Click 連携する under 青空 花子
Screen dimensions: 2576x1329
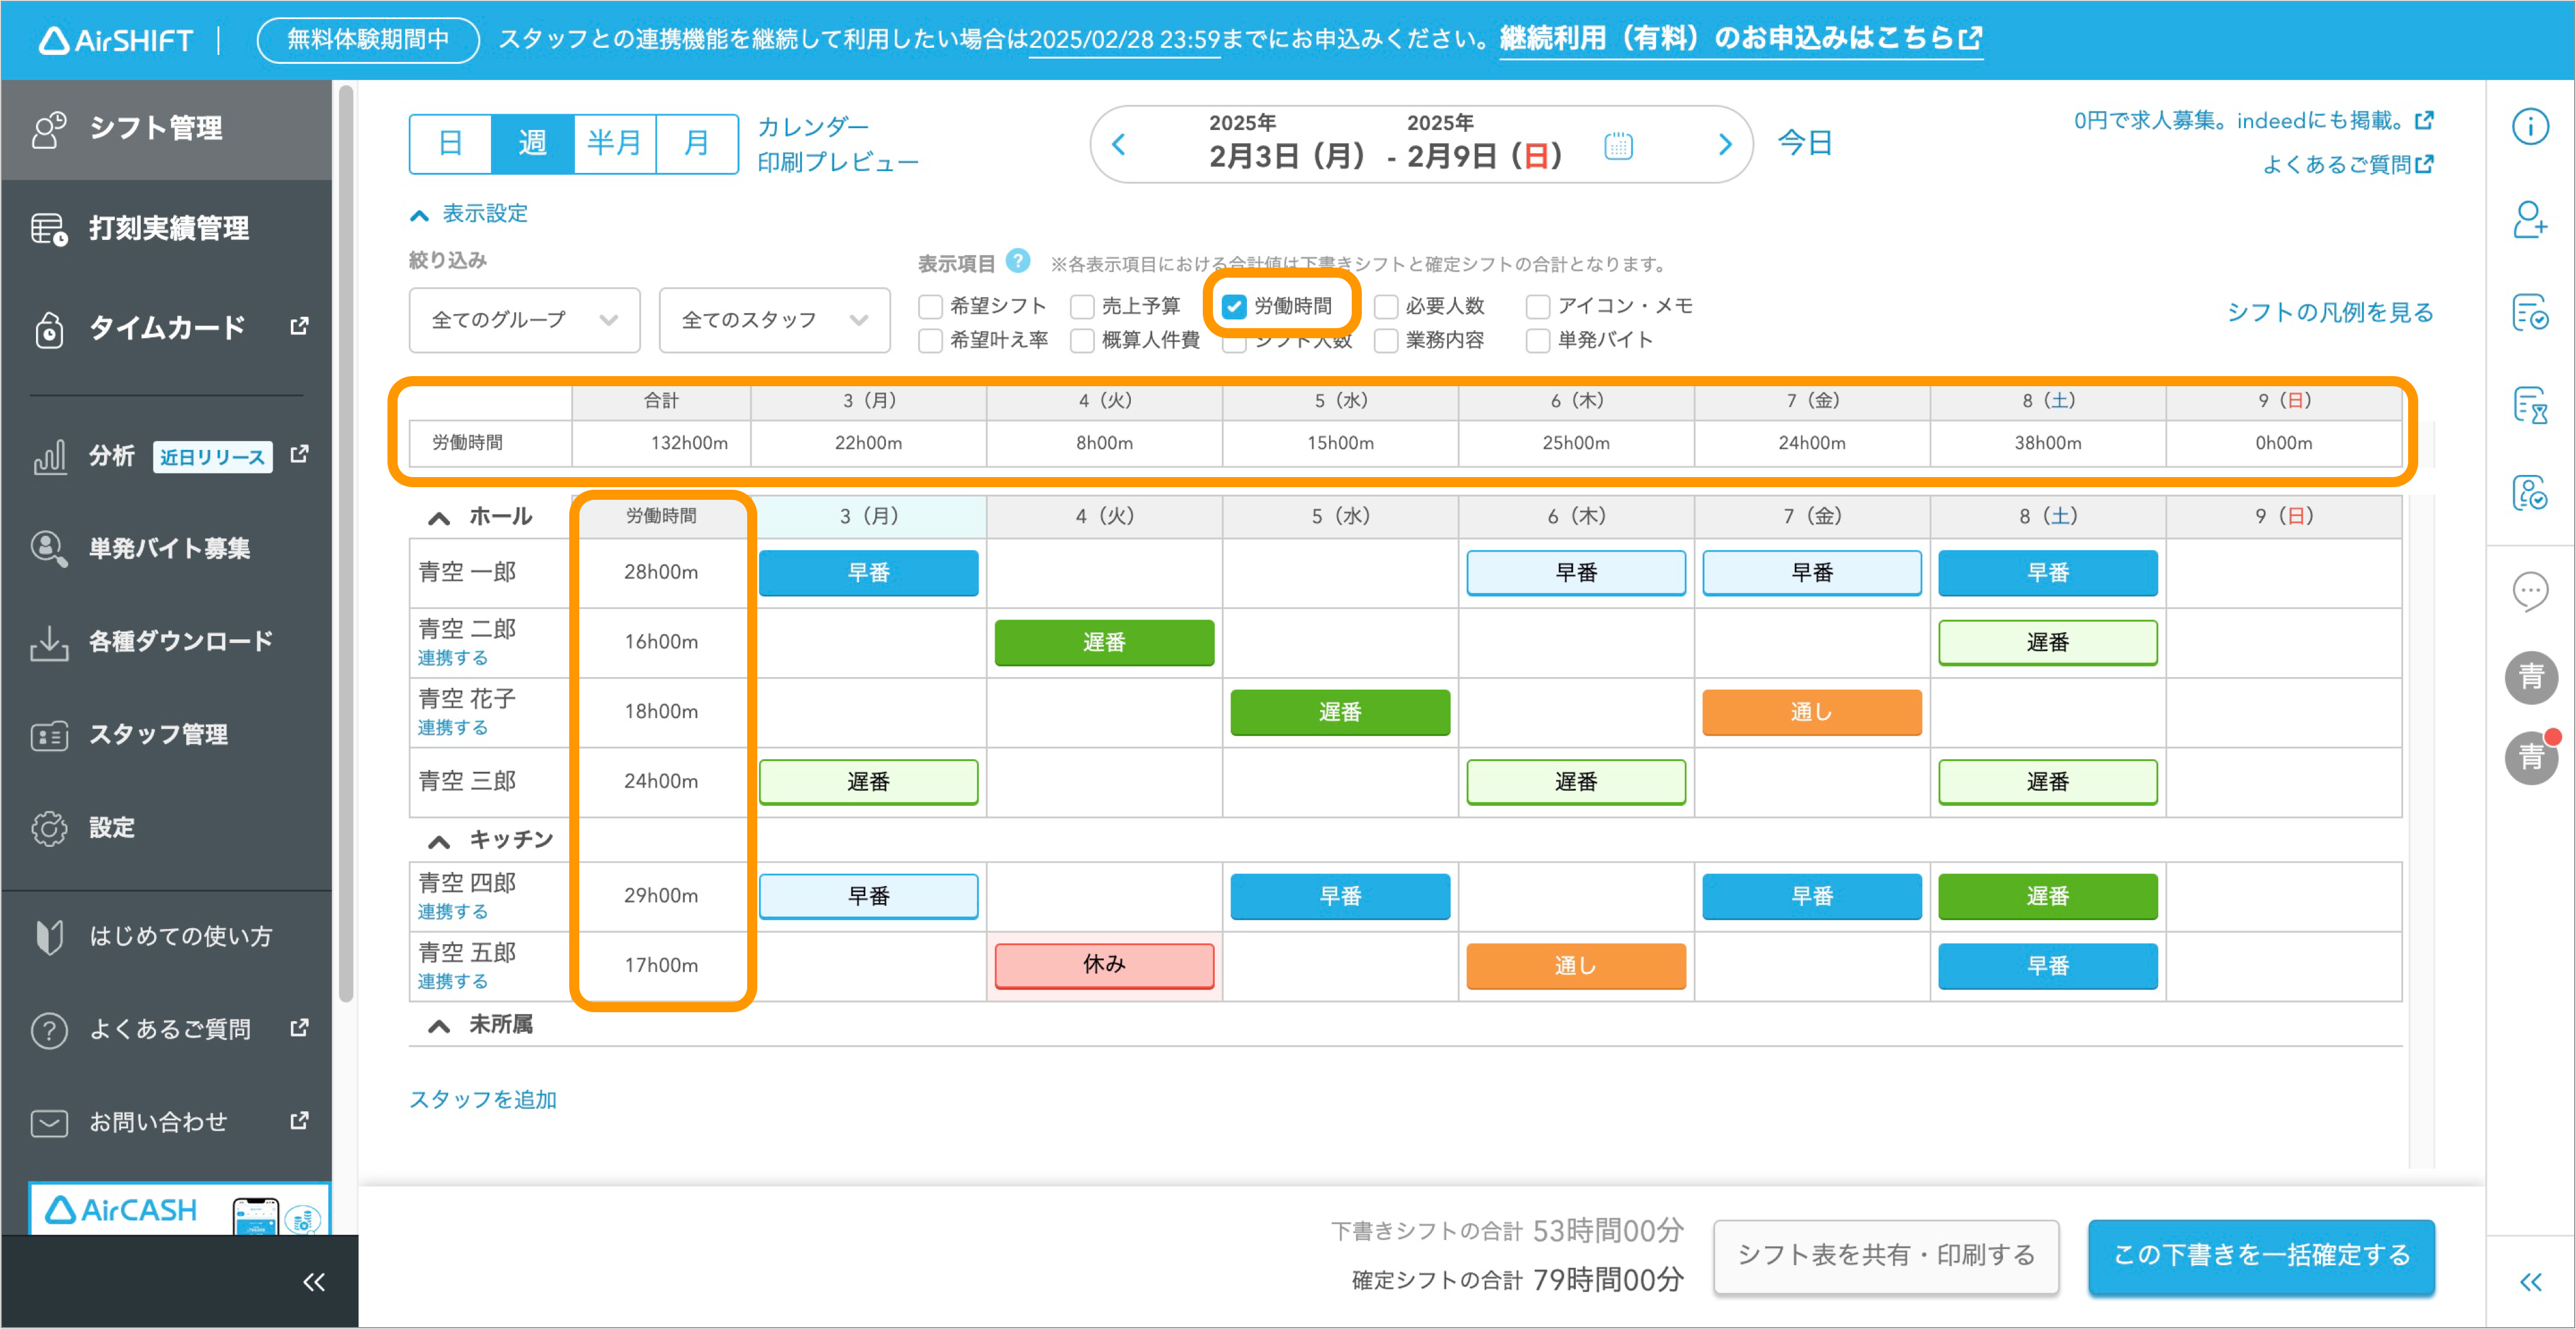coord(453,728)
